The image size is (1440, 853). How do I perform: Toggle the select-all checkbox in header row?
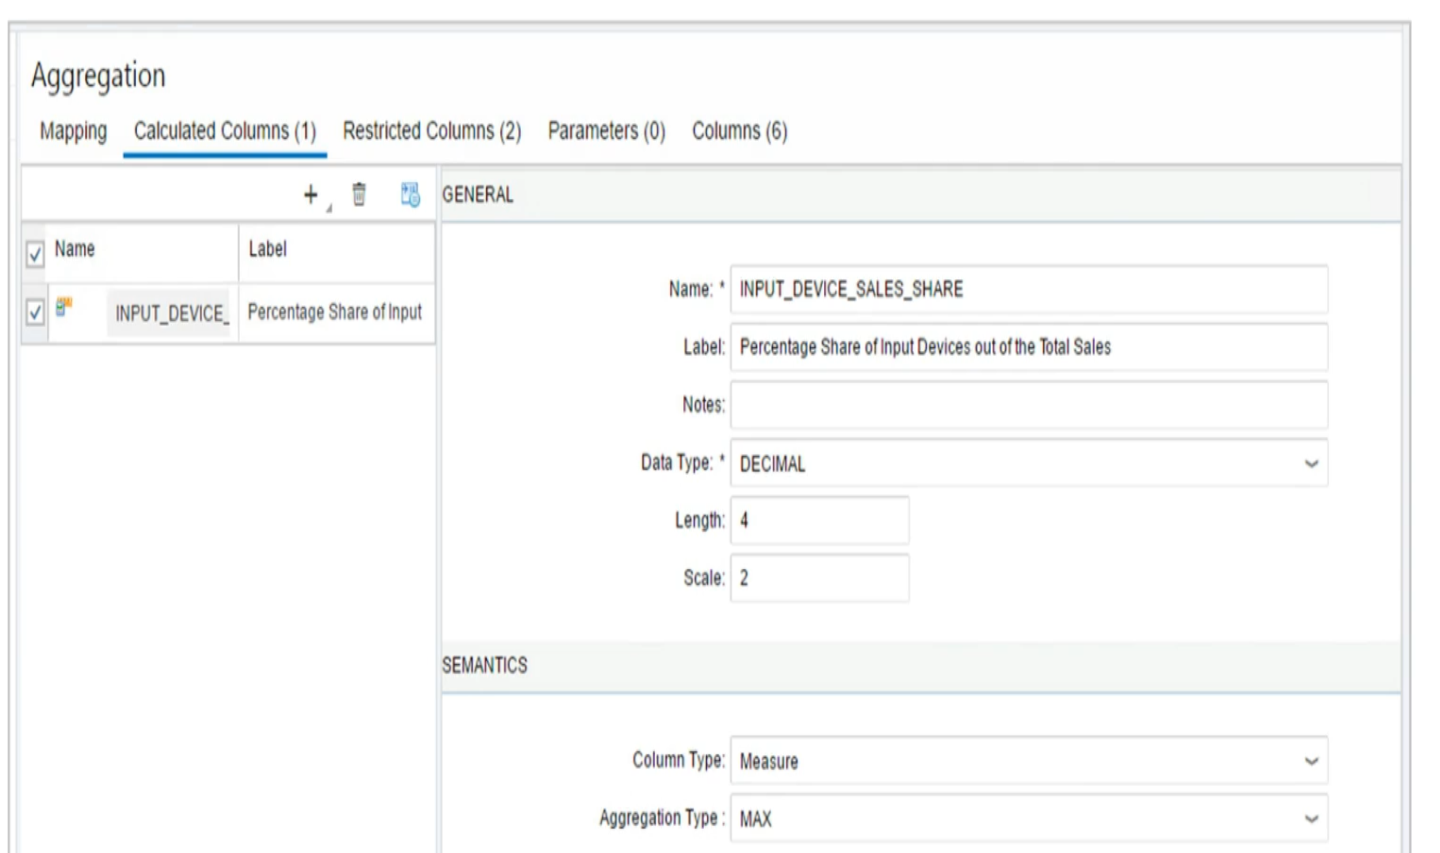point(35,254)
